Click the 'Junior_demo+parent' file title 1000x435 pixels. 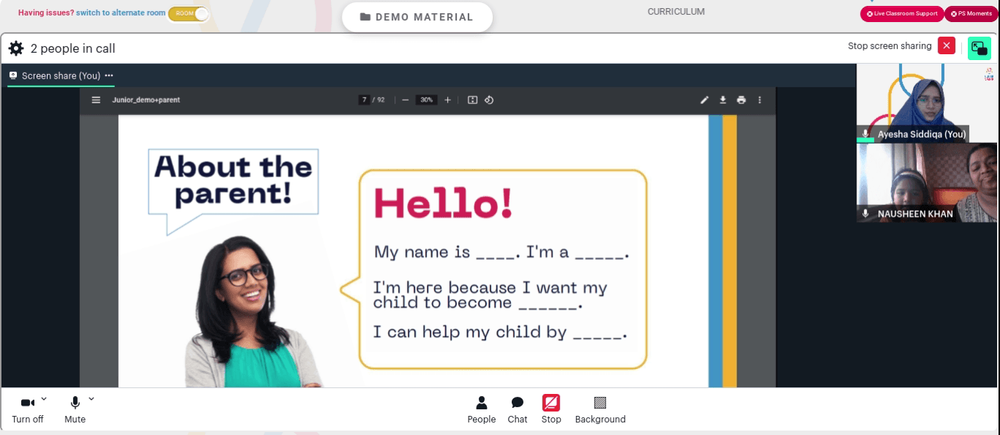click(x=146, y=100)
